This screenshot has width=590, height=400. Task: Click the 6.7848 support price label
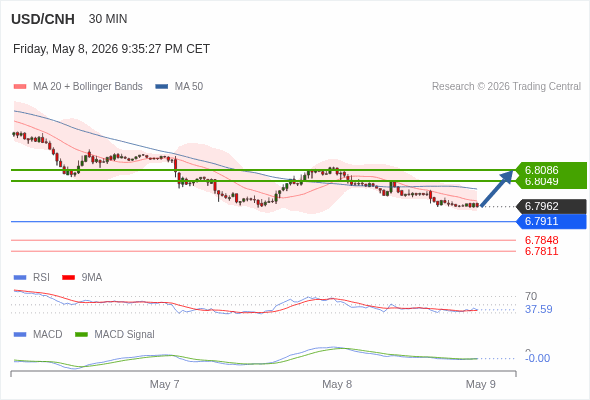click(541, 240)
